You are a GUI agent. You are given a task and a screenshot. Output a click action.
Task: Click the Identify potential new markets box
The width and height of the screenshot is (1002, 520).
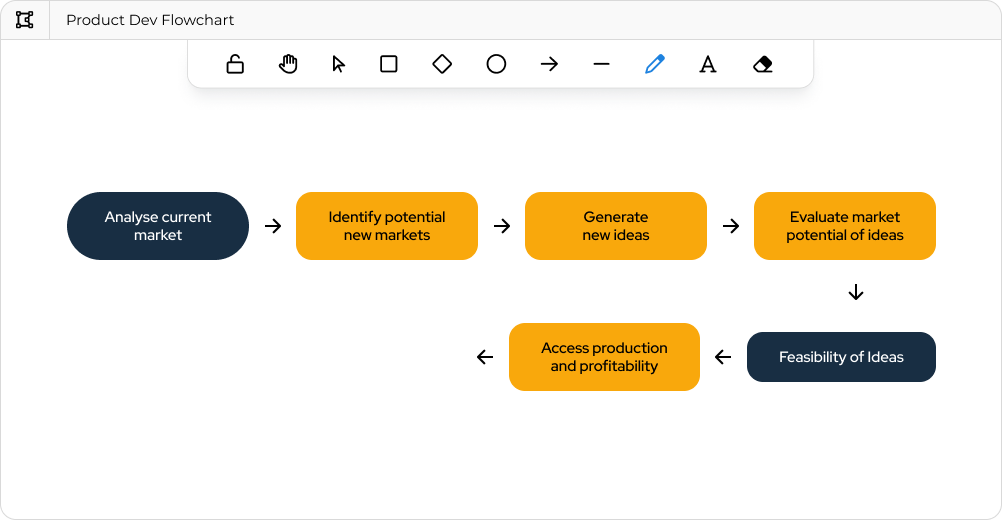click(387, 226)
